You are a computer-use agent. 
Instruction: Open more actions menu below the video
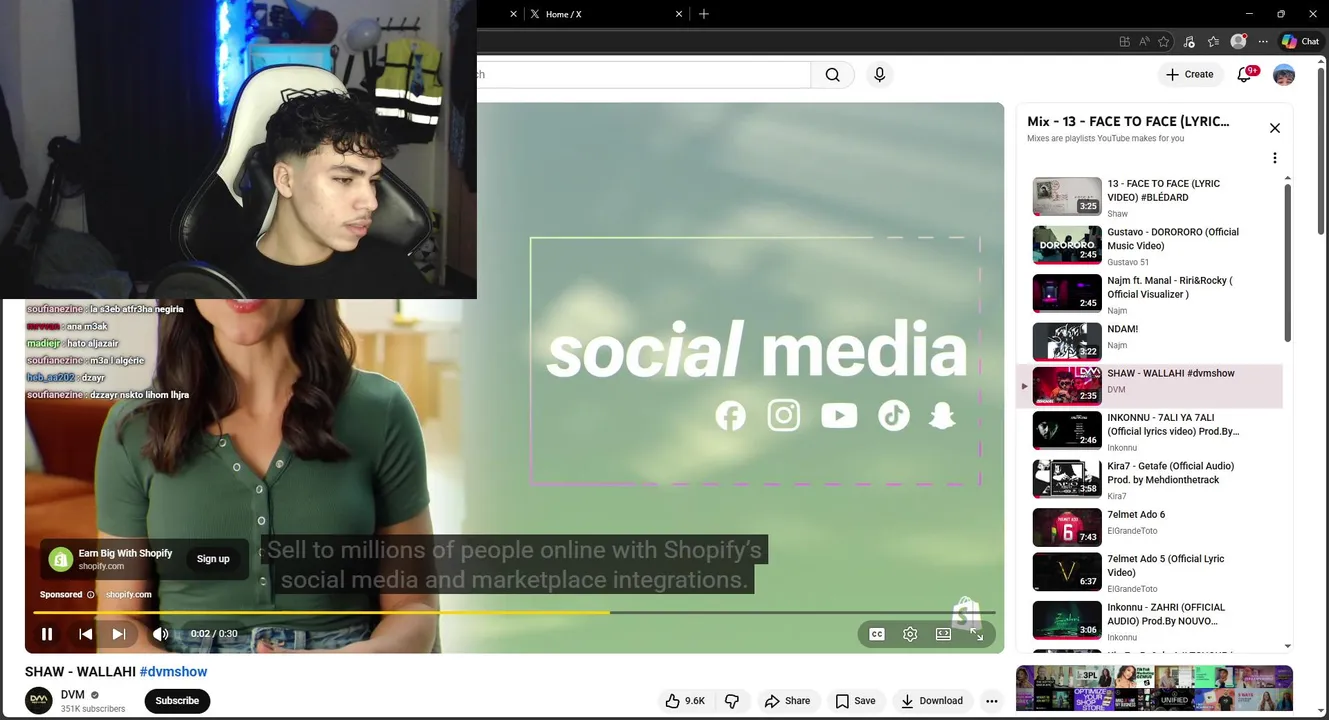[x=991, y=701]
